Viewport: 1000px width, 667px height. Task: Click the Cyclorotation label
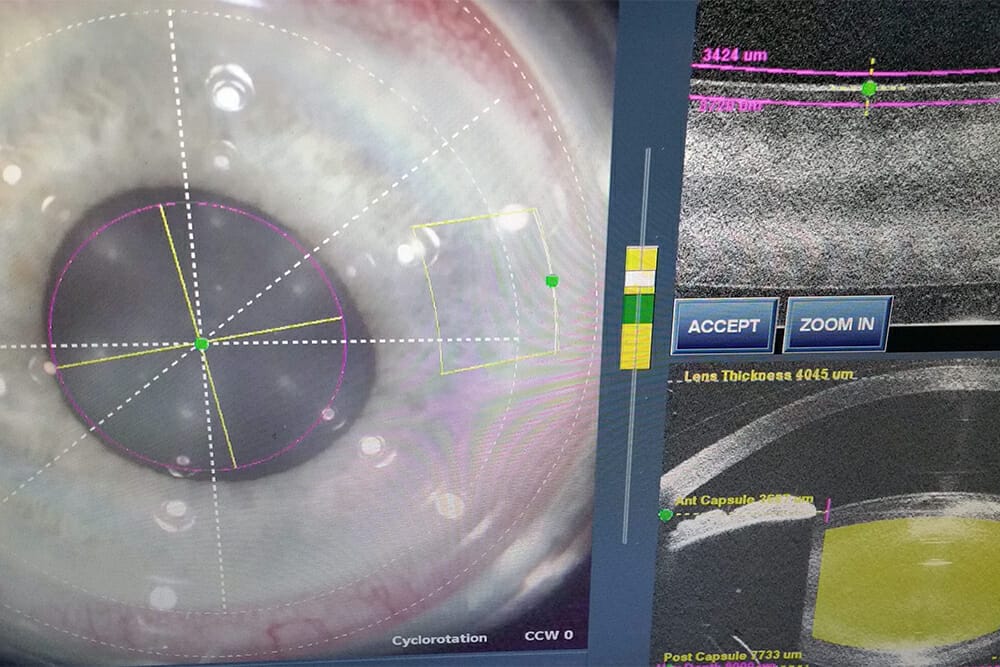coord(439,640)
